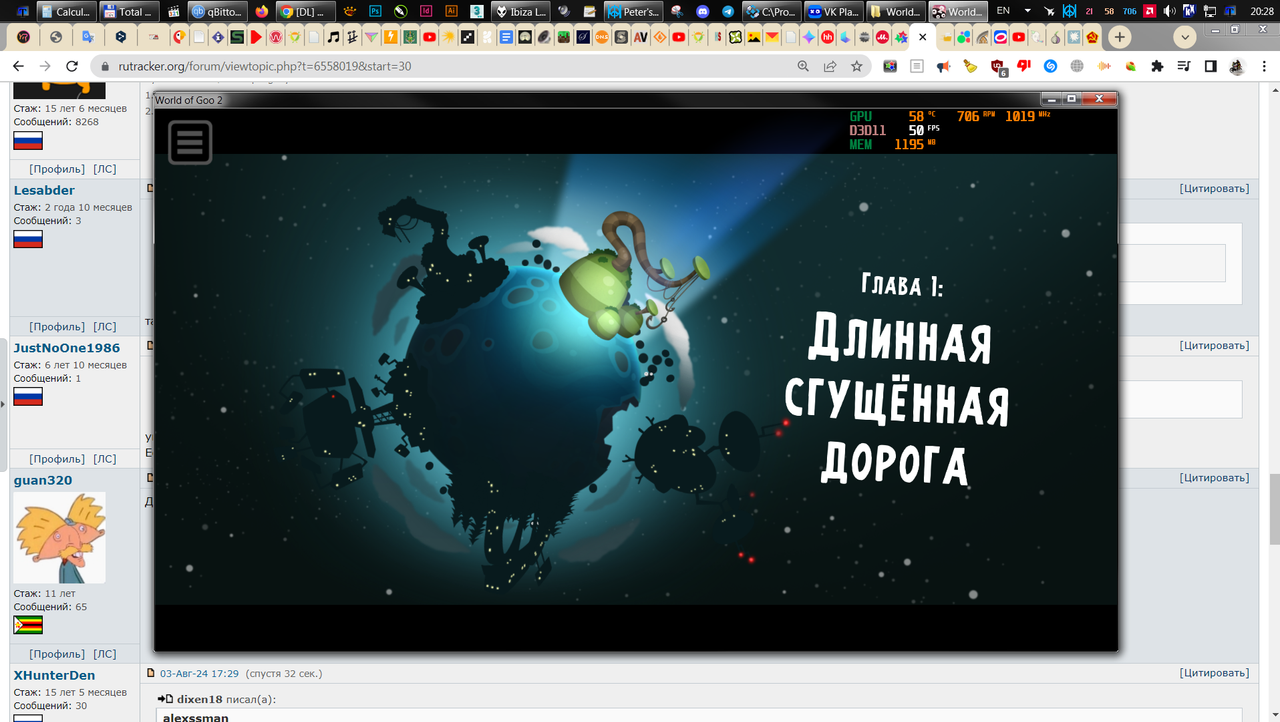
Task: Click [Профиль] under guan320
Action: [57, 654]
